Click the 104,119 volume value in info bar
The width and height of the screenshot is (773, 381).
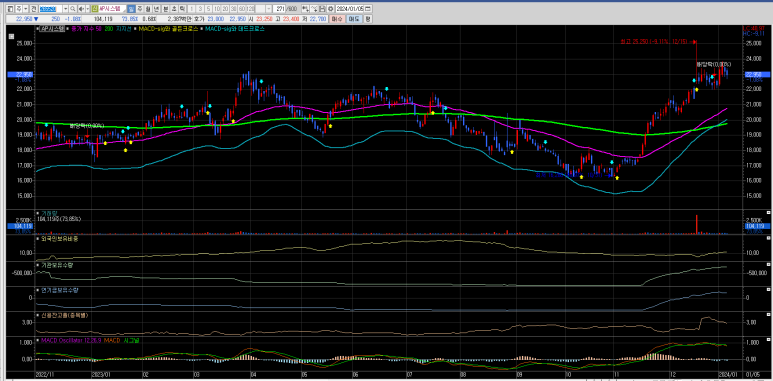[x=103, y=19]
